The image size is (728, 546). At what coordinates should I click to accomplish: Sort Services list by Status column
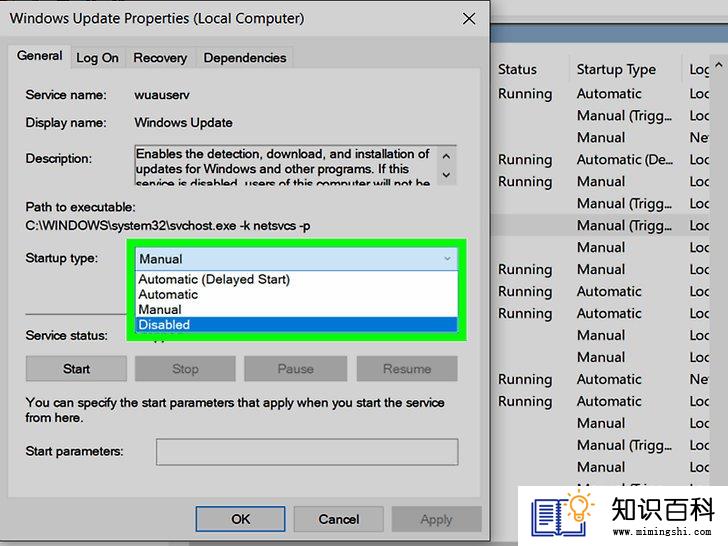[x=517, y=70]
